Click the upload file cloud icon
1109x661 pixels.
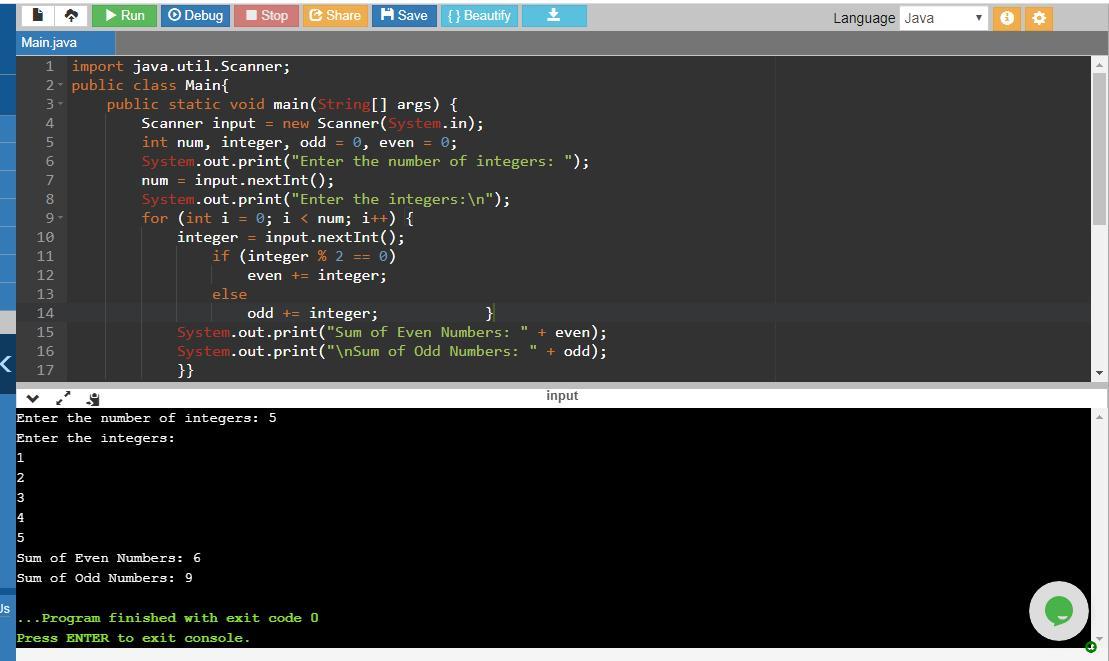tap(70, 15)
